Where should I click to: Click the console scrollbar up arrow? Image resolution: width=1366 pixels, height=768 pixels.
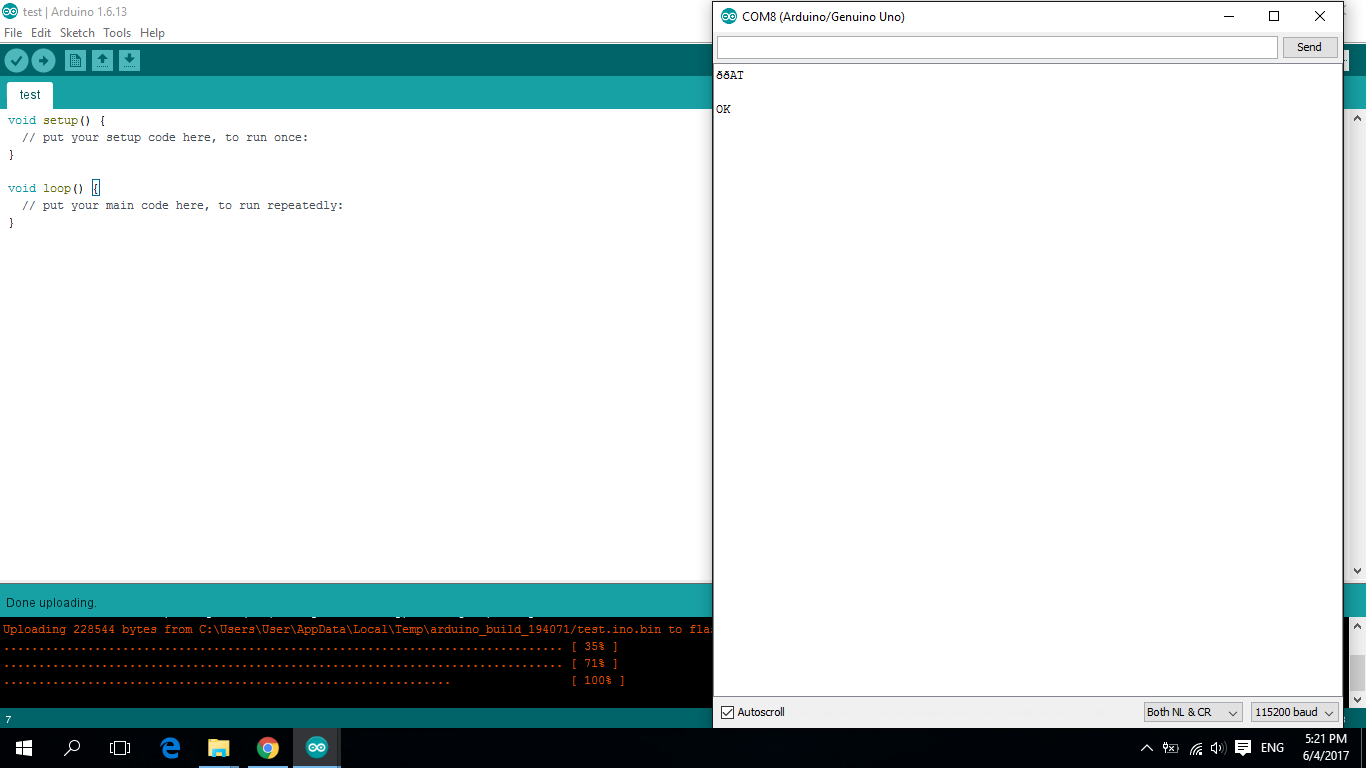1357,626
